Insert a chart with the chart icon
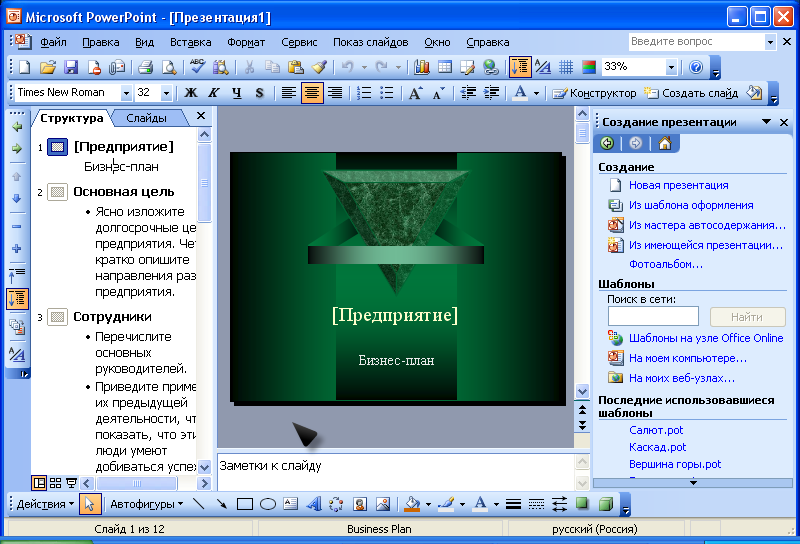Viewport: 800px width, 544px height. tap(422, 67)
